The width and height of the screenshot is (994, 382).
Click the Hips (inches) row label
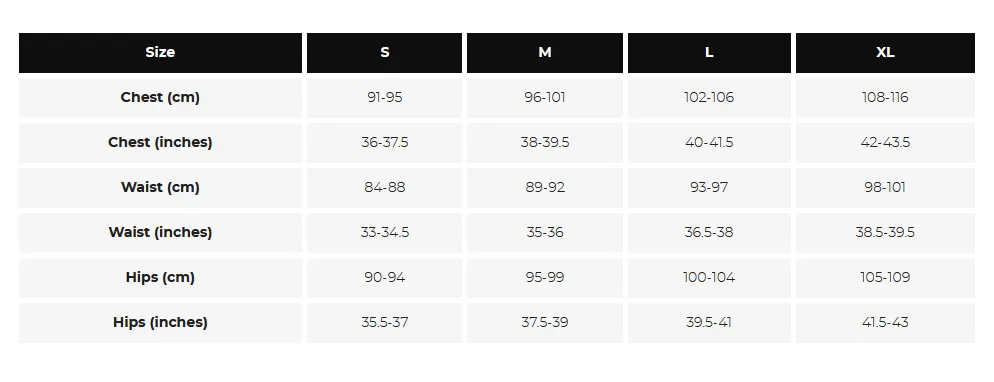[x=160, y=322]
